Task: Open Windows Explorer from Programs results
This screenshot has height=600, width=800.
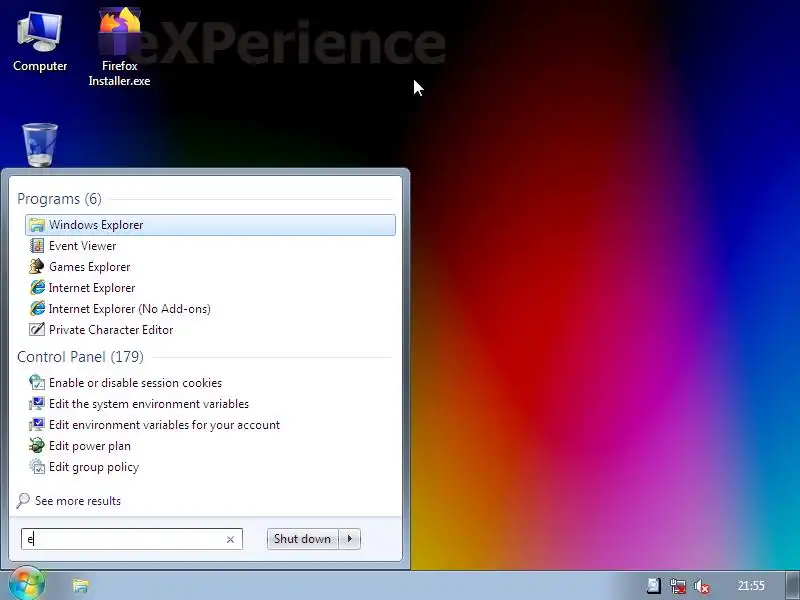Action: pyautogui.click(x=210, y=225)
